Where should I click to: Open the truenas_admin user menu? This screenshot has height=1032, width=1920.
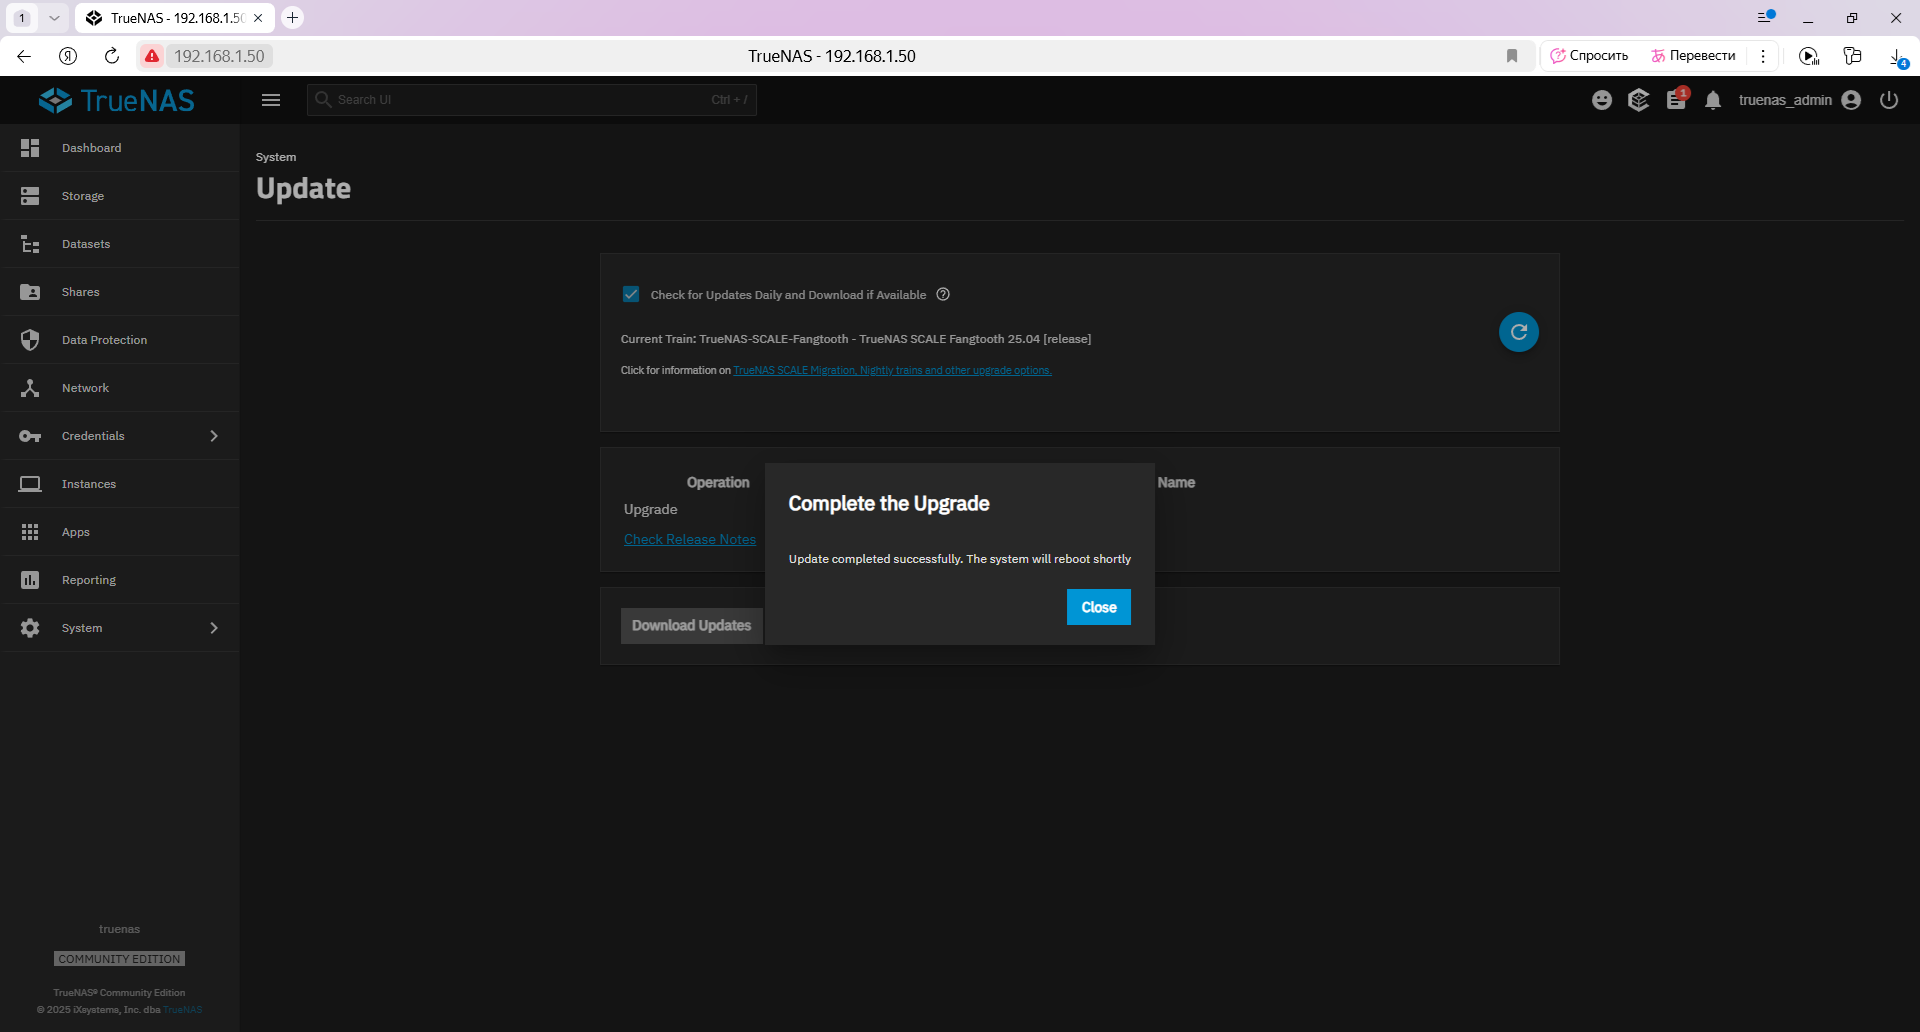[x=1799, y=100]
